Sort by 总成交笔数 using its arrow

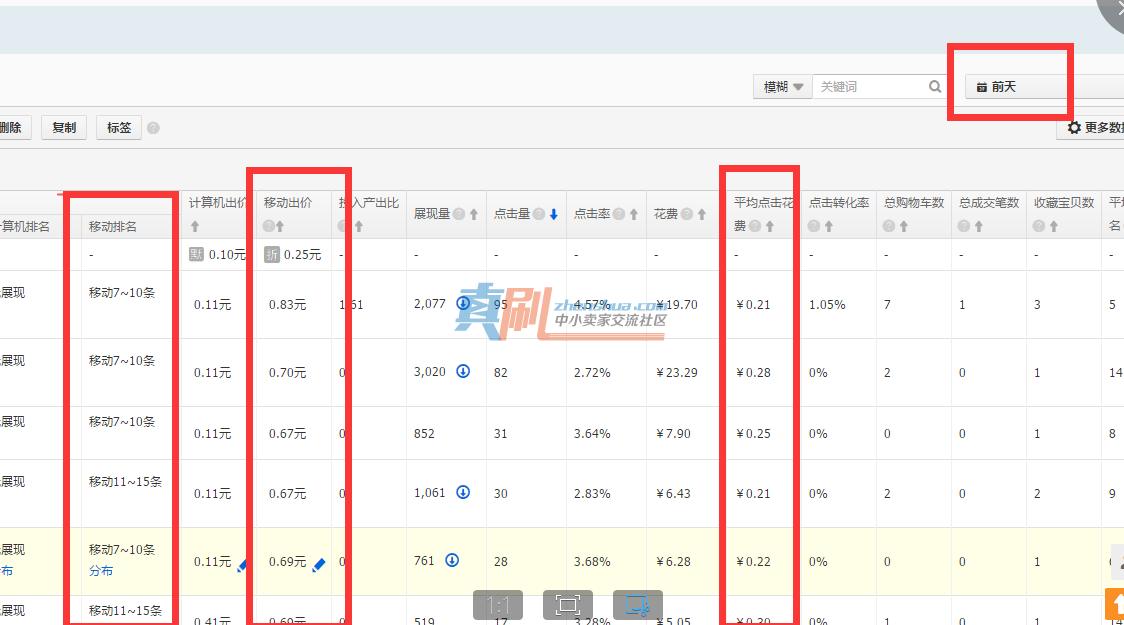point(978,226)
